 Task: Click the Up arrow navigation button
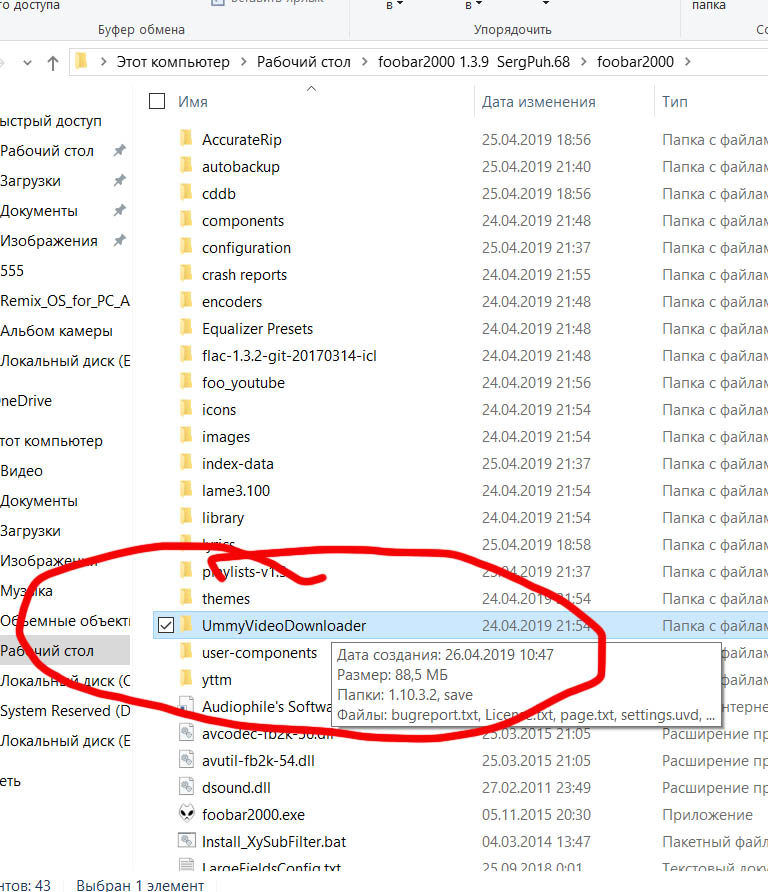[53, 63]
